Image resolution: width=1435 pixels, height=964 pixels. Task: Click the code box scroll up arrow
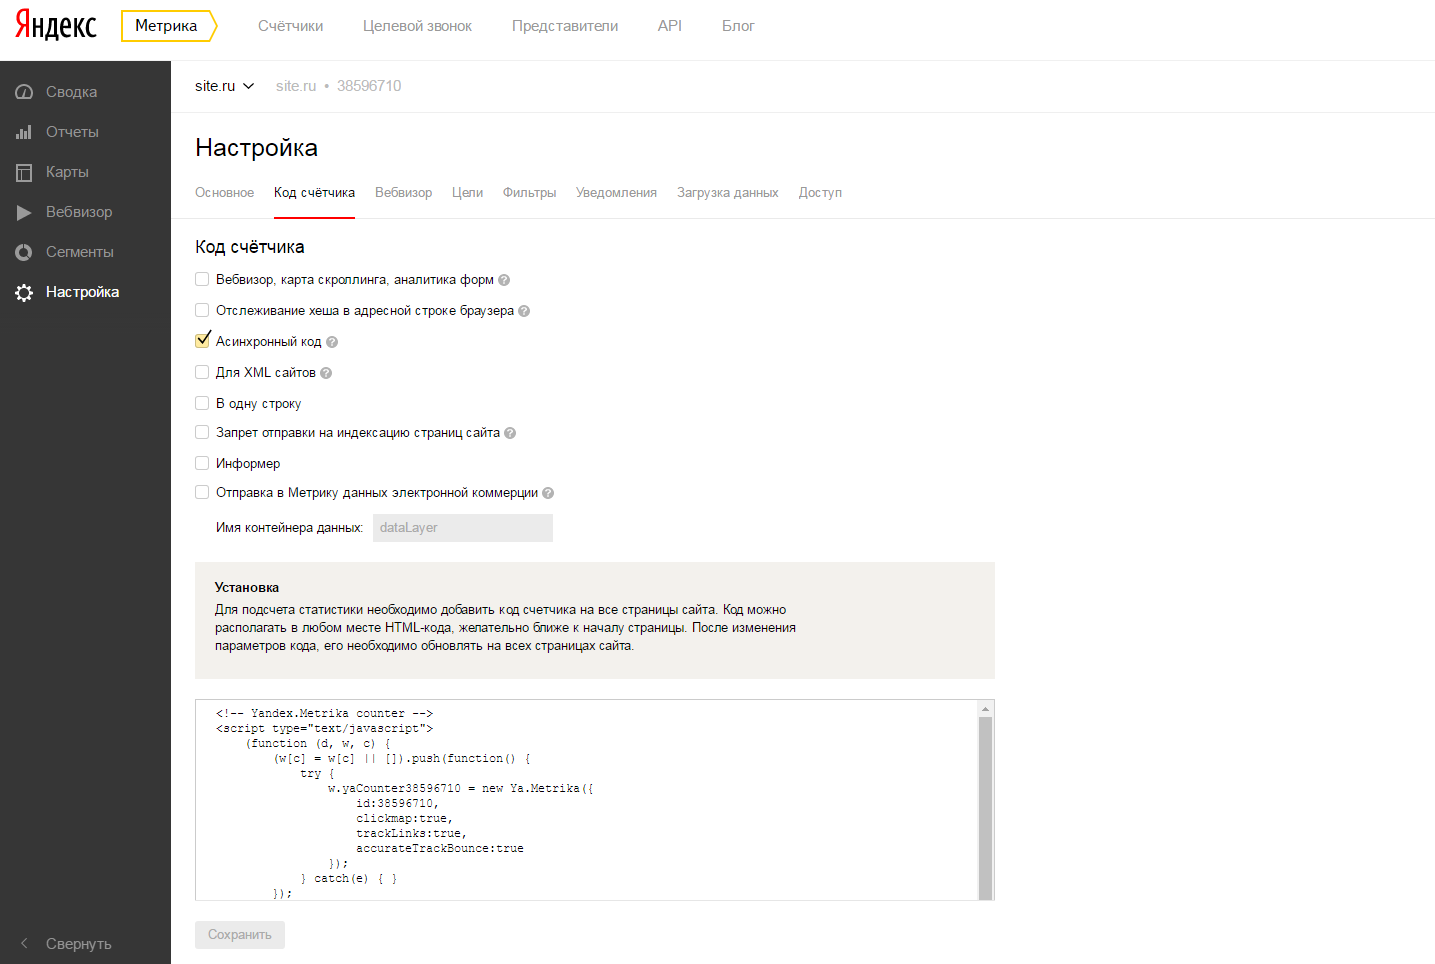tap(985, 708)
